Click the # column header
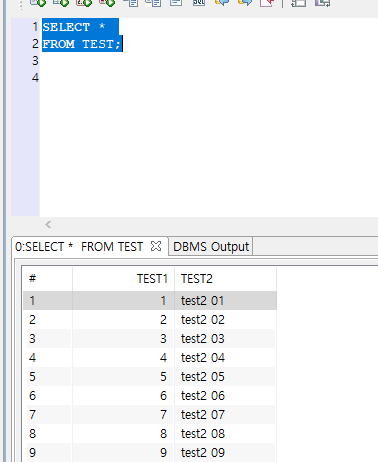Image resolution: width=378 pixels, height=462 pixels. tap(47, 279)
